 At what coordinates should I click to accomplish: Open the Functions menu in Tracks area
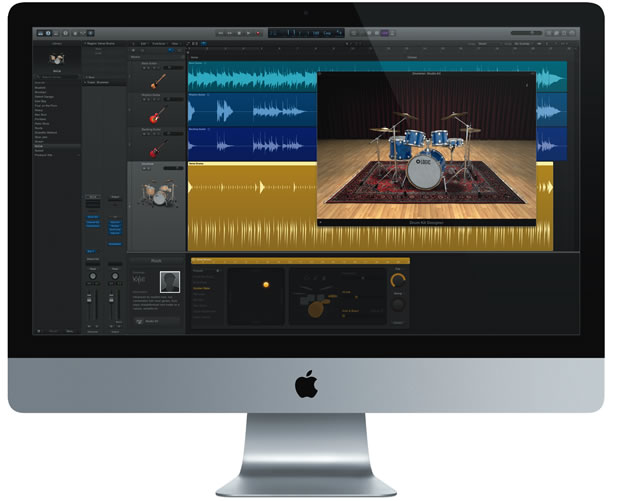click(159, 43)
